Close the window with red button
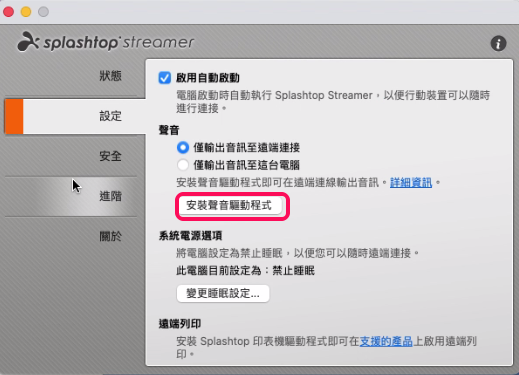 (x=9, y=12)
